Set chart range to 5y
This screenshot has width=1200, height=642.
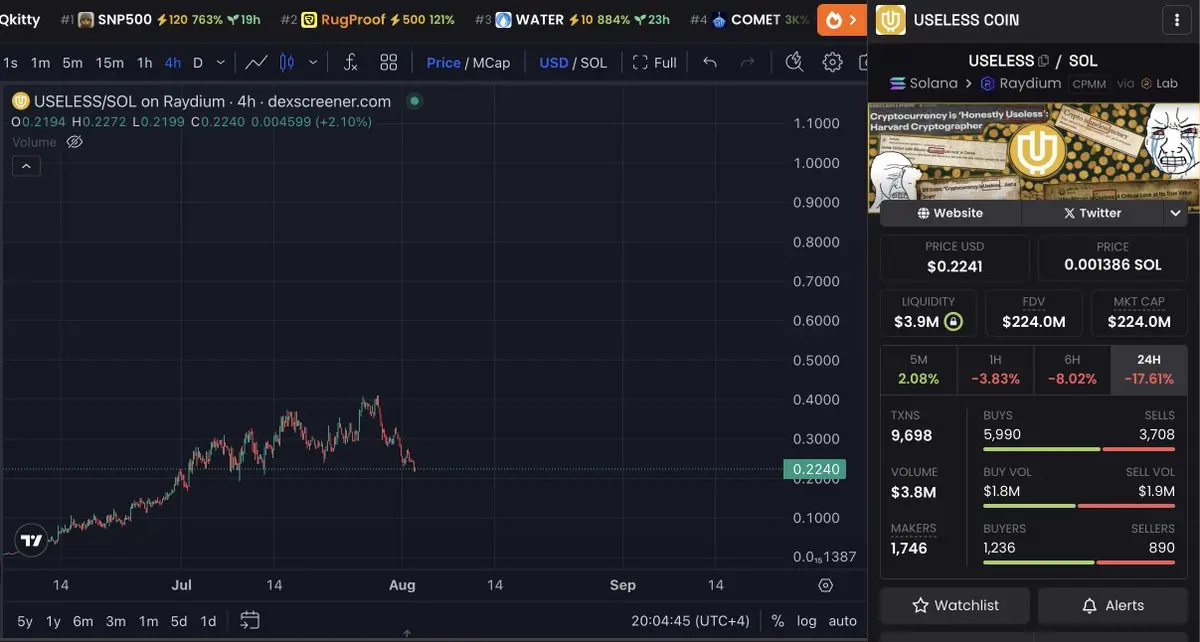(25, 621)
